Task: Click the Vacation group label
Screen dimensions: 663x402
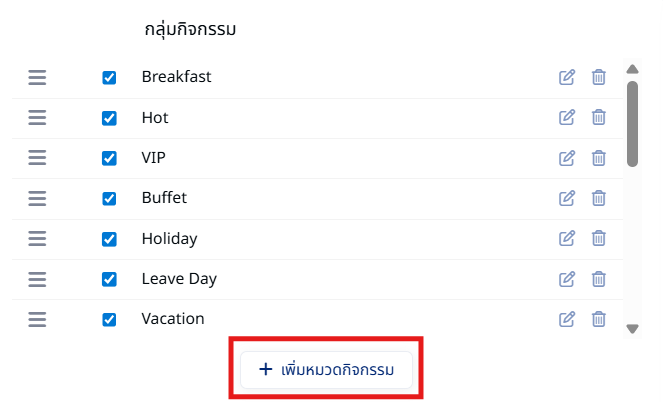Action: pos(173,319)
